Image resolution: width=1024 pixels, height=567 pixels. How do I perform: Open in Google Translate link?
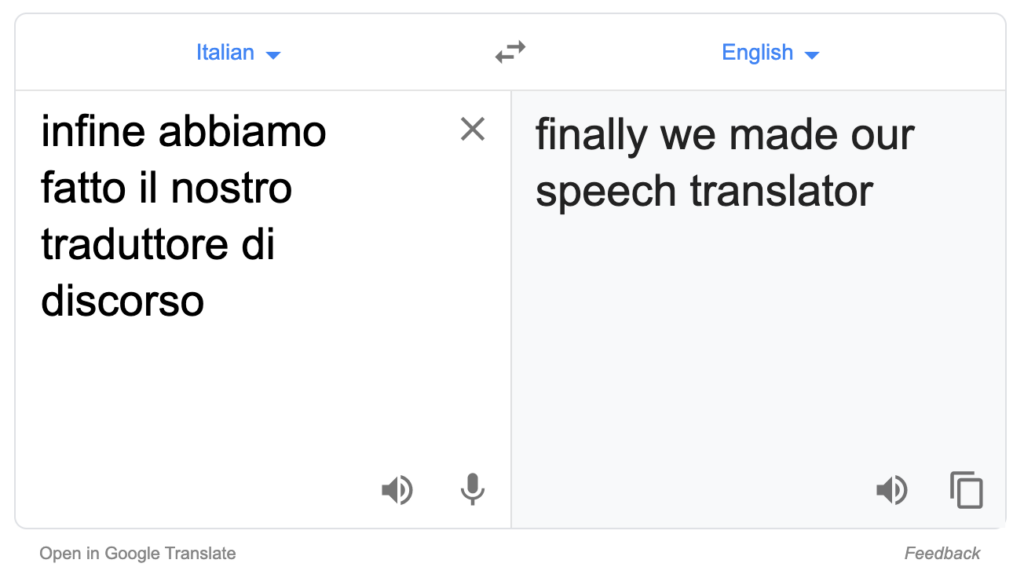[x=137, y=553]
